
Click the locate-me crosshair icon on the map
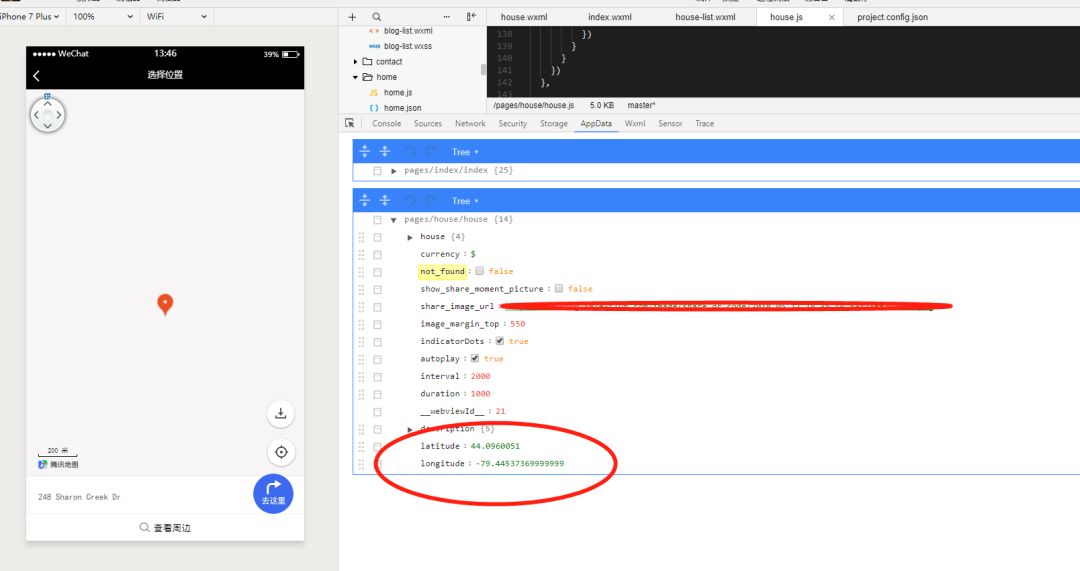[x=281, y=452]
